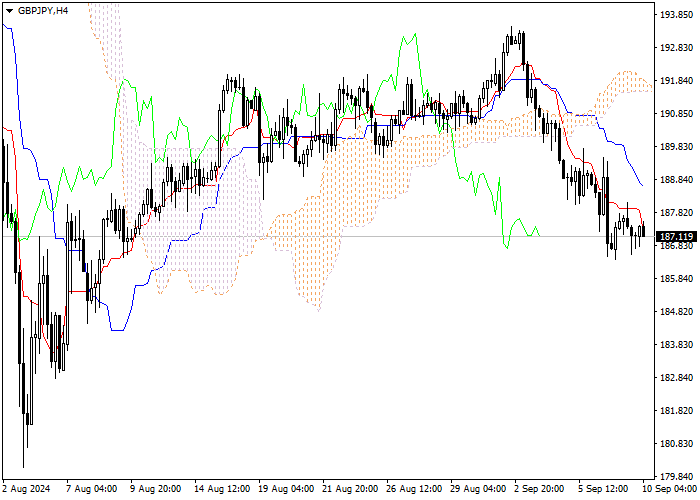This screenshot has width=700, height=500.
Task: Click the 29 Aug 04:00 time label
Action: (x=479, y=489)
